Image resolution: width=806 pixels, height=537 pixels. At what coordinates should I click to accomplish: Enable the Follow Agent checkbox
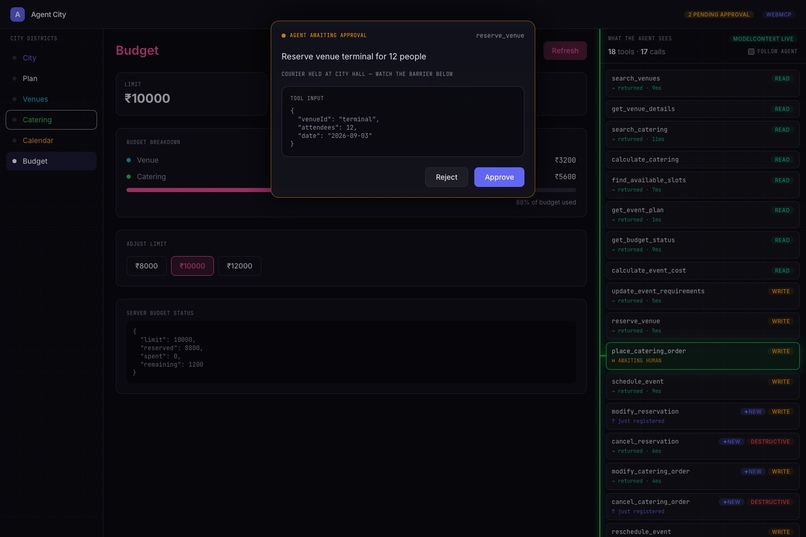(x=751, y=51)
